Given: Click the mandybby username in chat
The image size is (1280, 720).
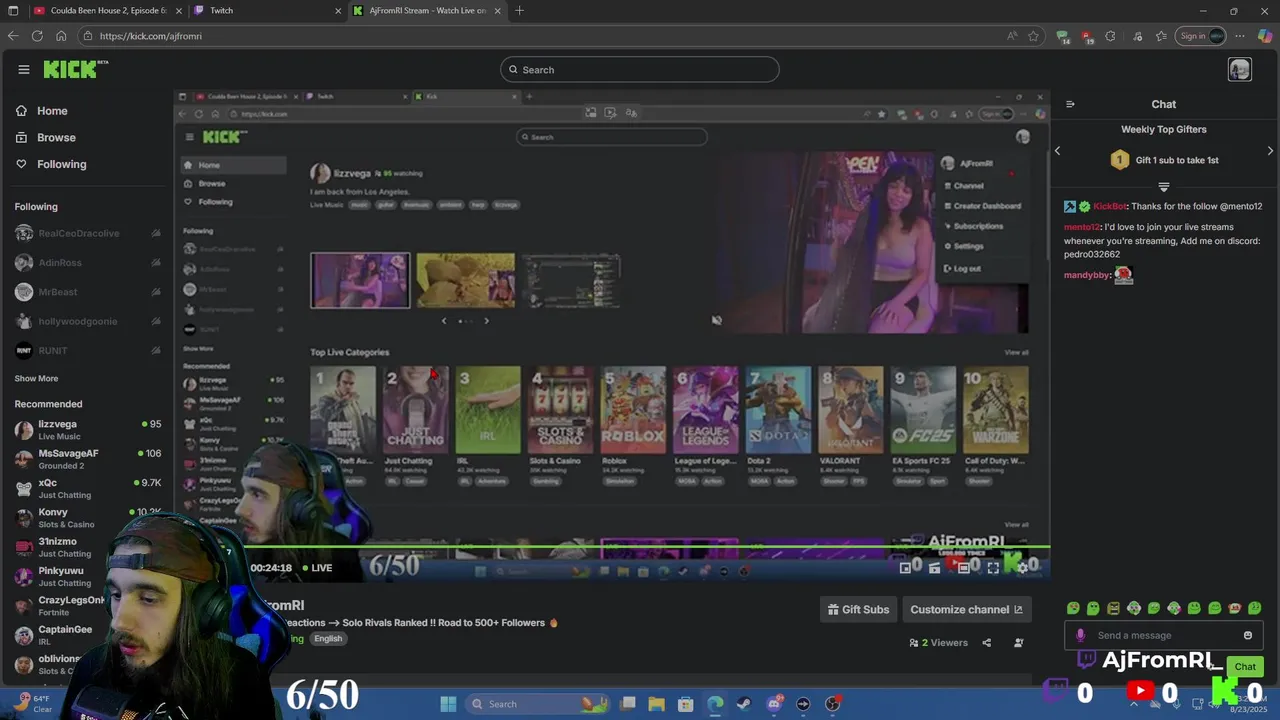Looking at the screenshot, I should coord(1087,275).
